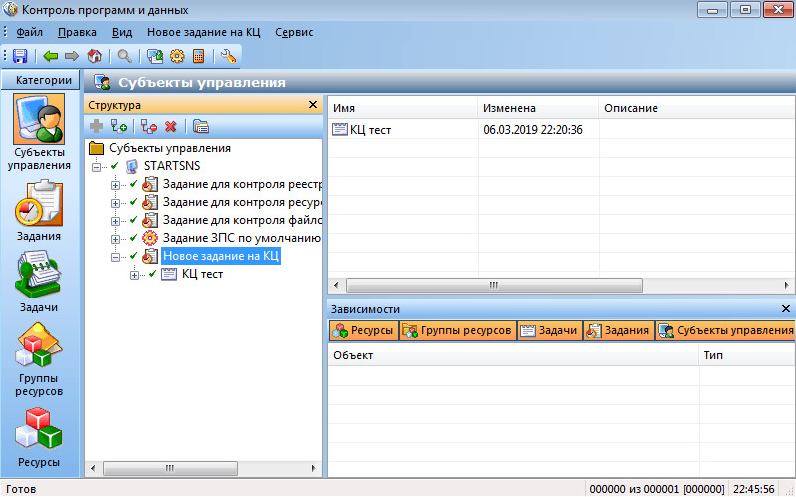Screen dimensions: 796x497
Task: Click folder view icon in Структура toolbar
Action: pos(201,126)
